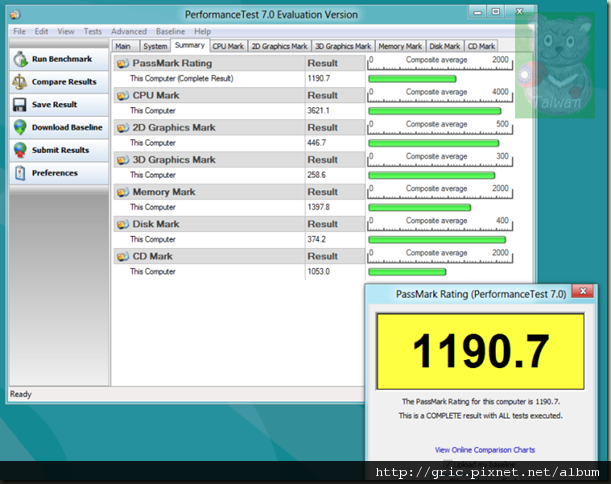Click the Disk Mark green result bar
This screenshot has height=484, width=611.
pyautogui.click(x=437, y=240)
